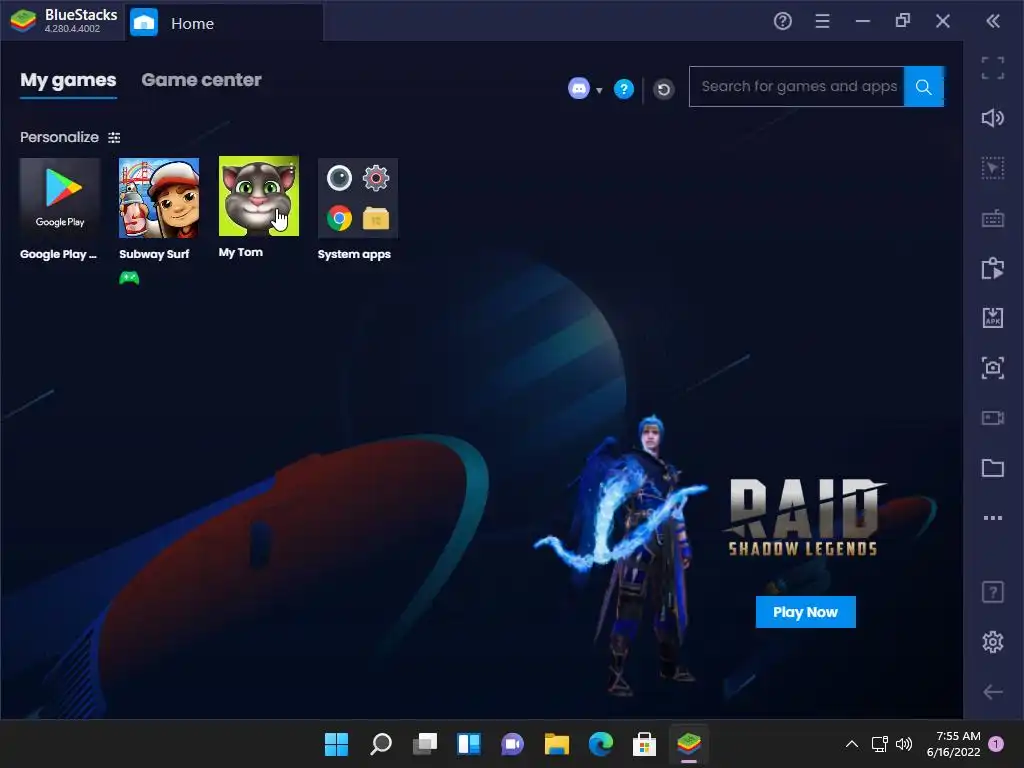Click the screen recorder icon in sidebar

(993, 418)
